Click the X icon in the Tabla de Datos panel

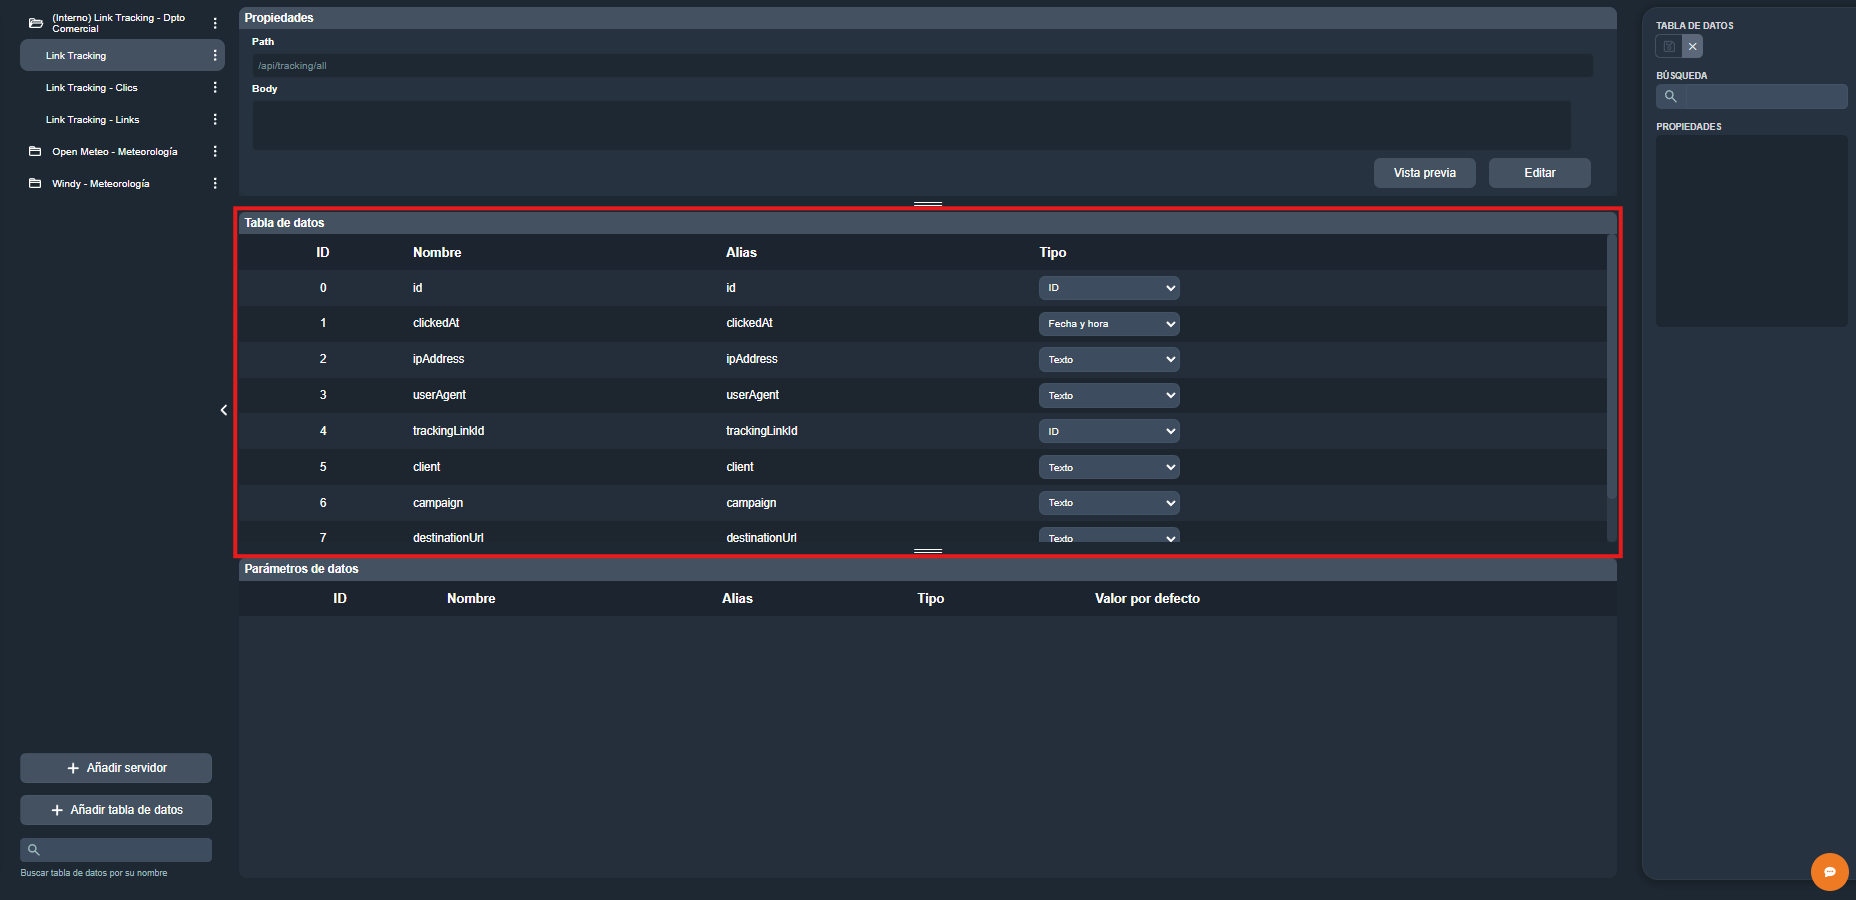coord(1692,47)
